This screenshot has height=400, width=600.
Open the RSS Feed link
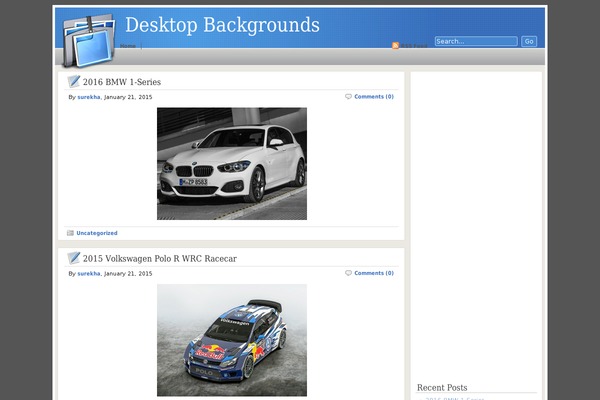tap(414, 46)
